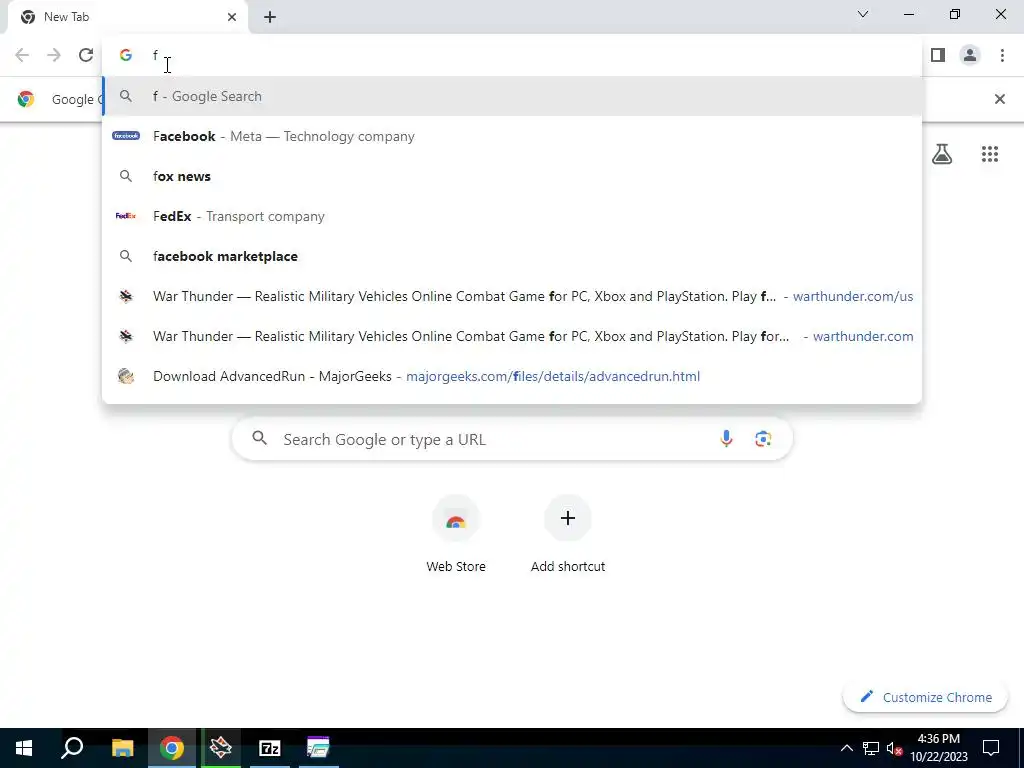
Task: Open the Download AdvancedRun MajorGeeks suggestion
Action: [x=512, y=376]
